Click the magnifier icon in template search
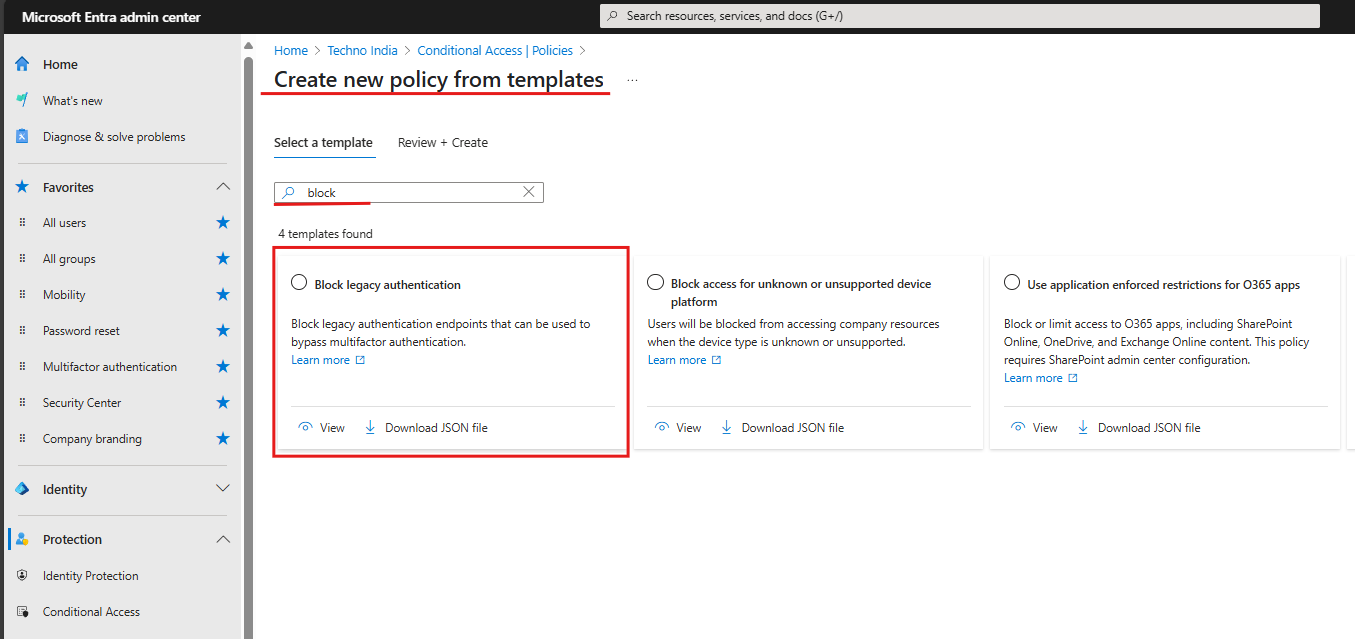1355x639 pixels. point(288,192)
